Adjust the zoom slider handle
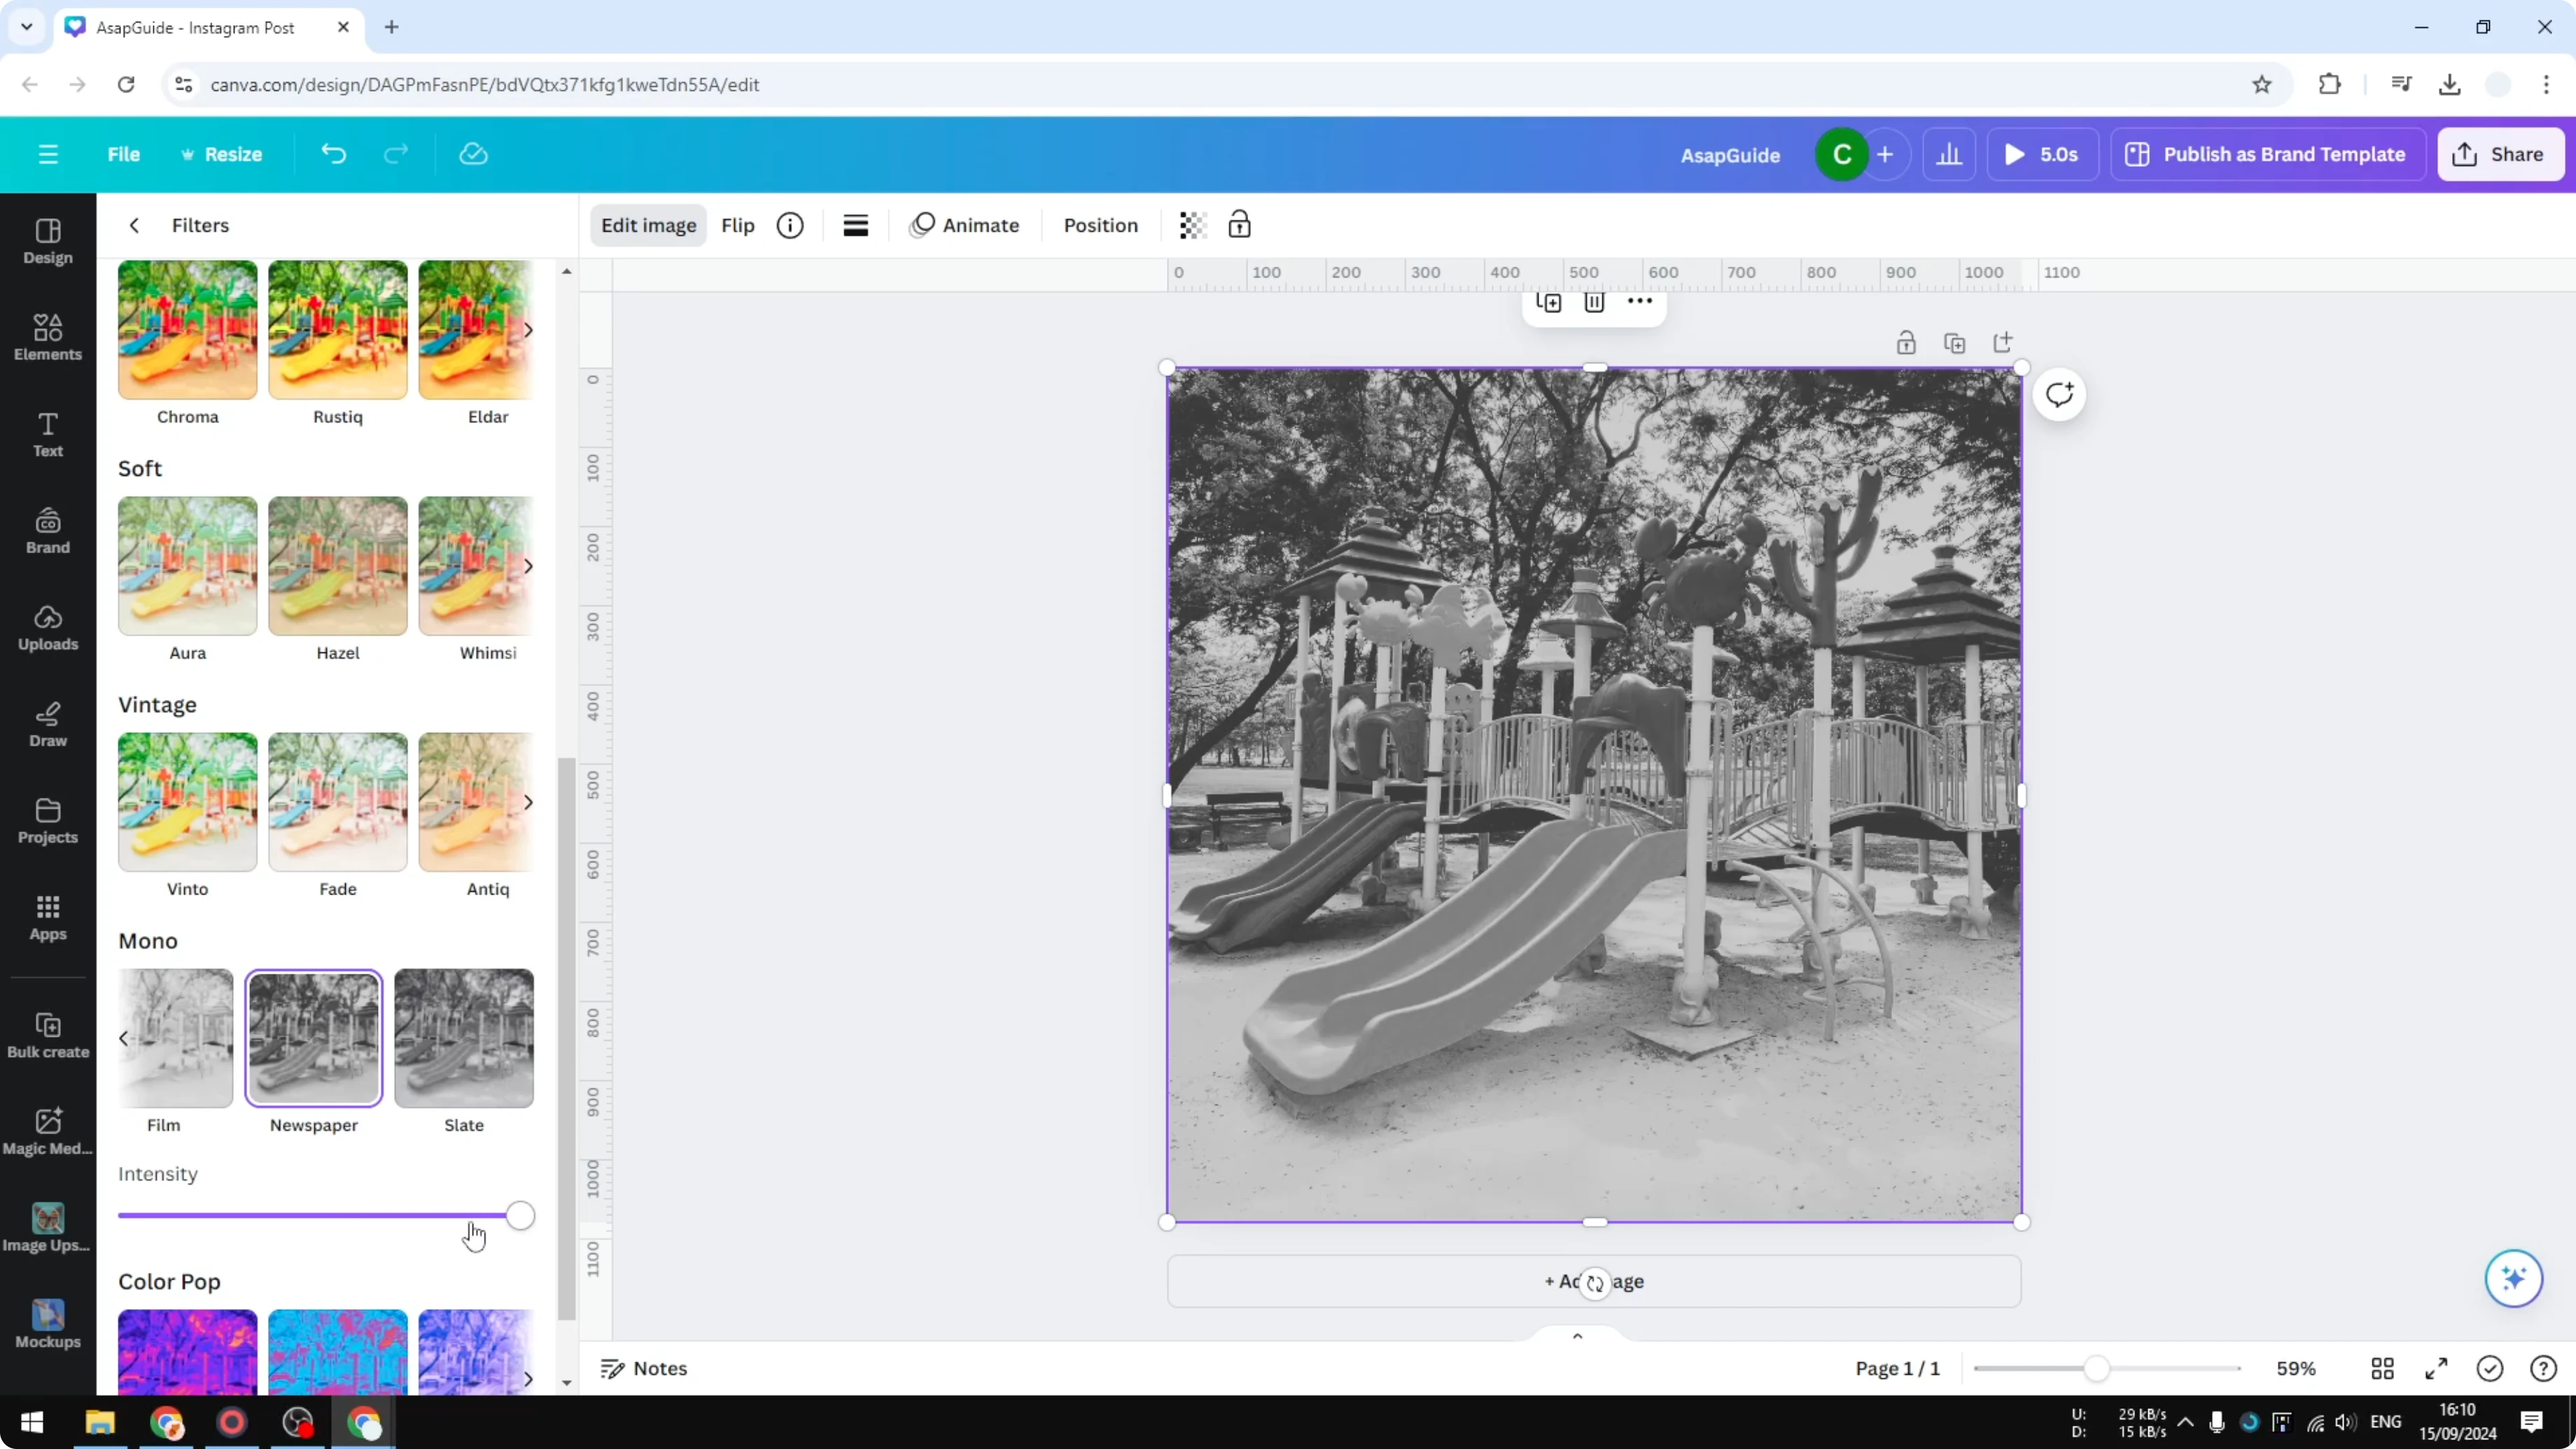Image resolution: width=2576 pixels, height=1449 pixels. pyautogui.click(x=2097, y=1368)
